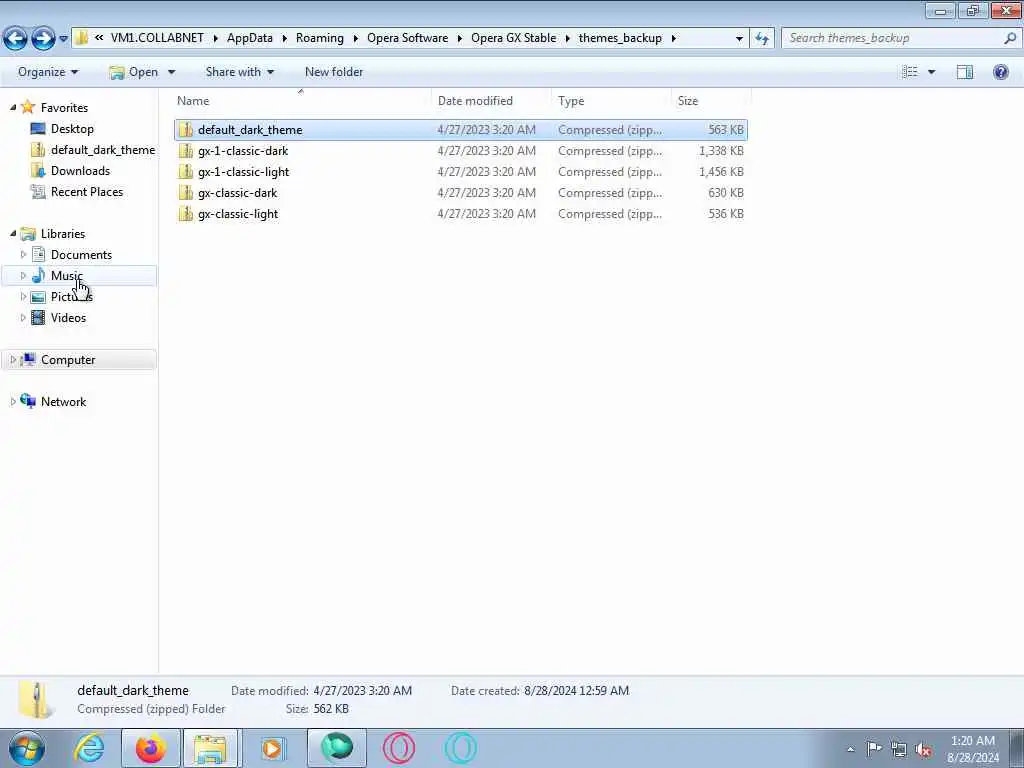
Task: Open the More view options dropdown
Action: coord(931,72)
